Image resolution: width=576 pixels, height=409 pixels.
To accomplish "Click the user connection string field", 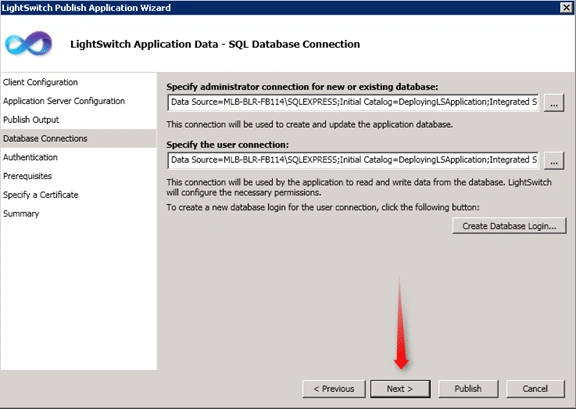I will pyautogui.click(x=353, y=160).
